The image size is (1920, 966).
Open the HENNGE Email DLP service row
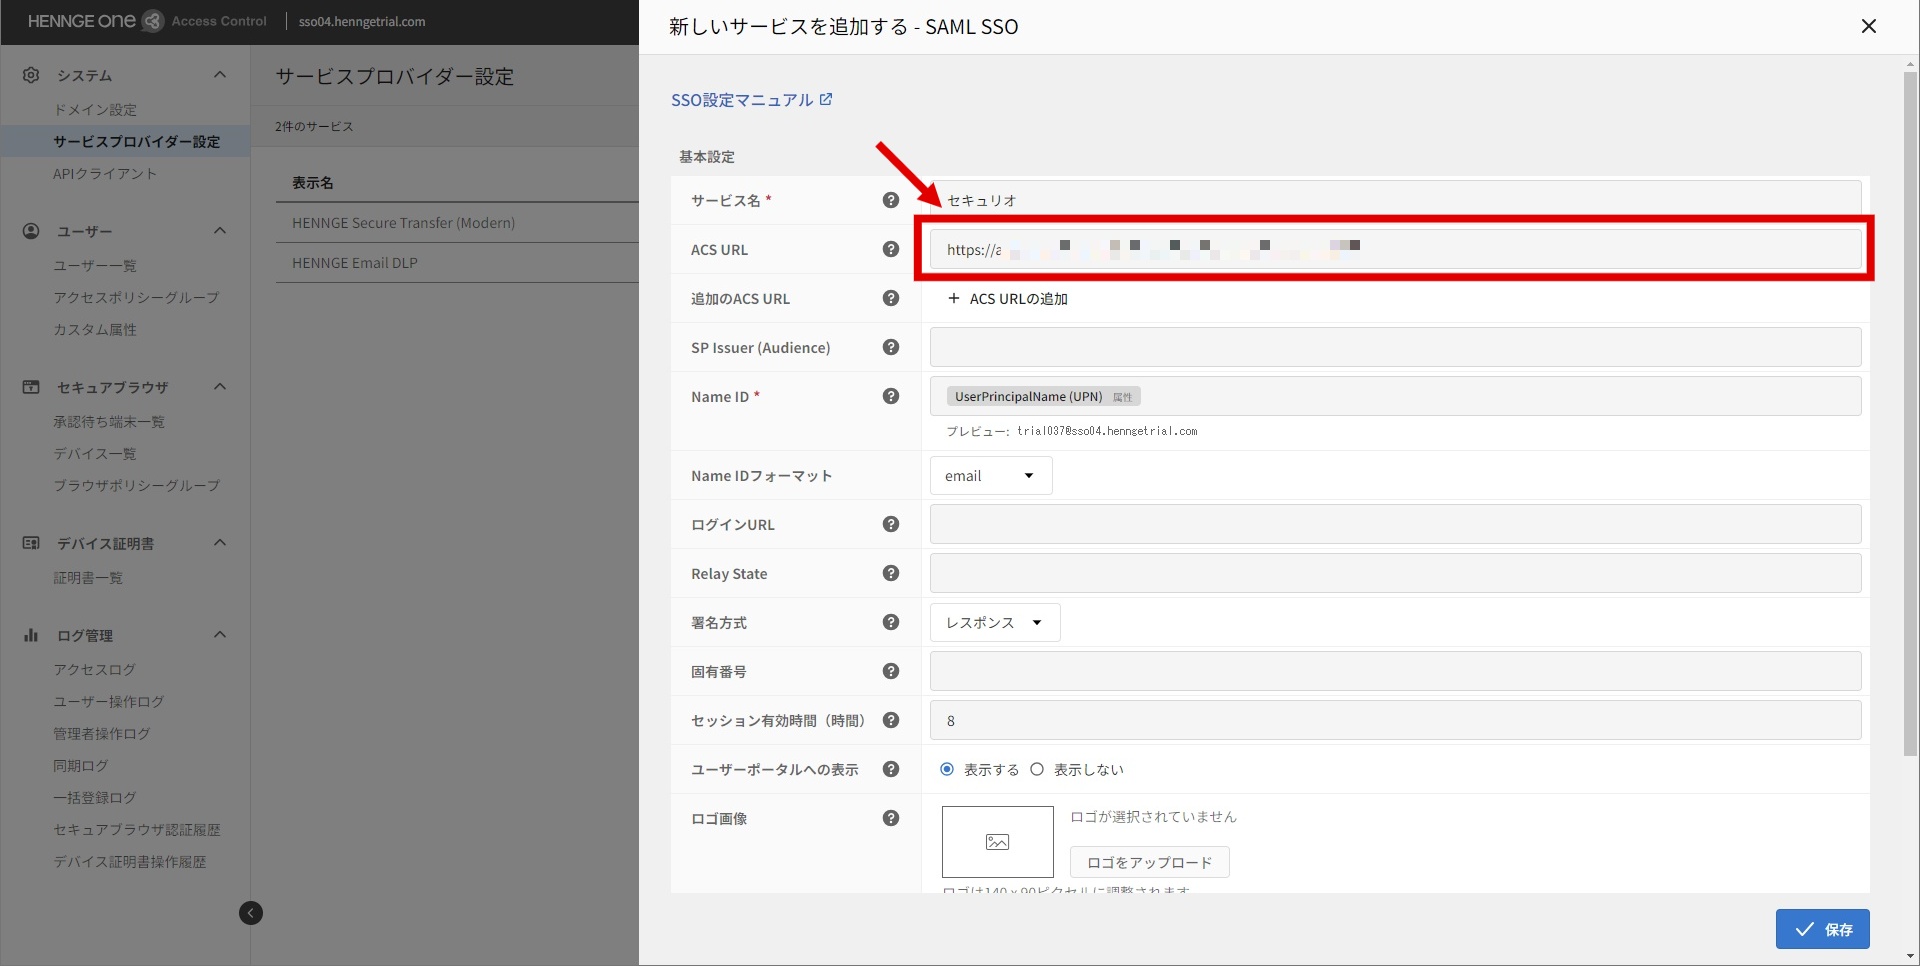(x=457, y=262)
